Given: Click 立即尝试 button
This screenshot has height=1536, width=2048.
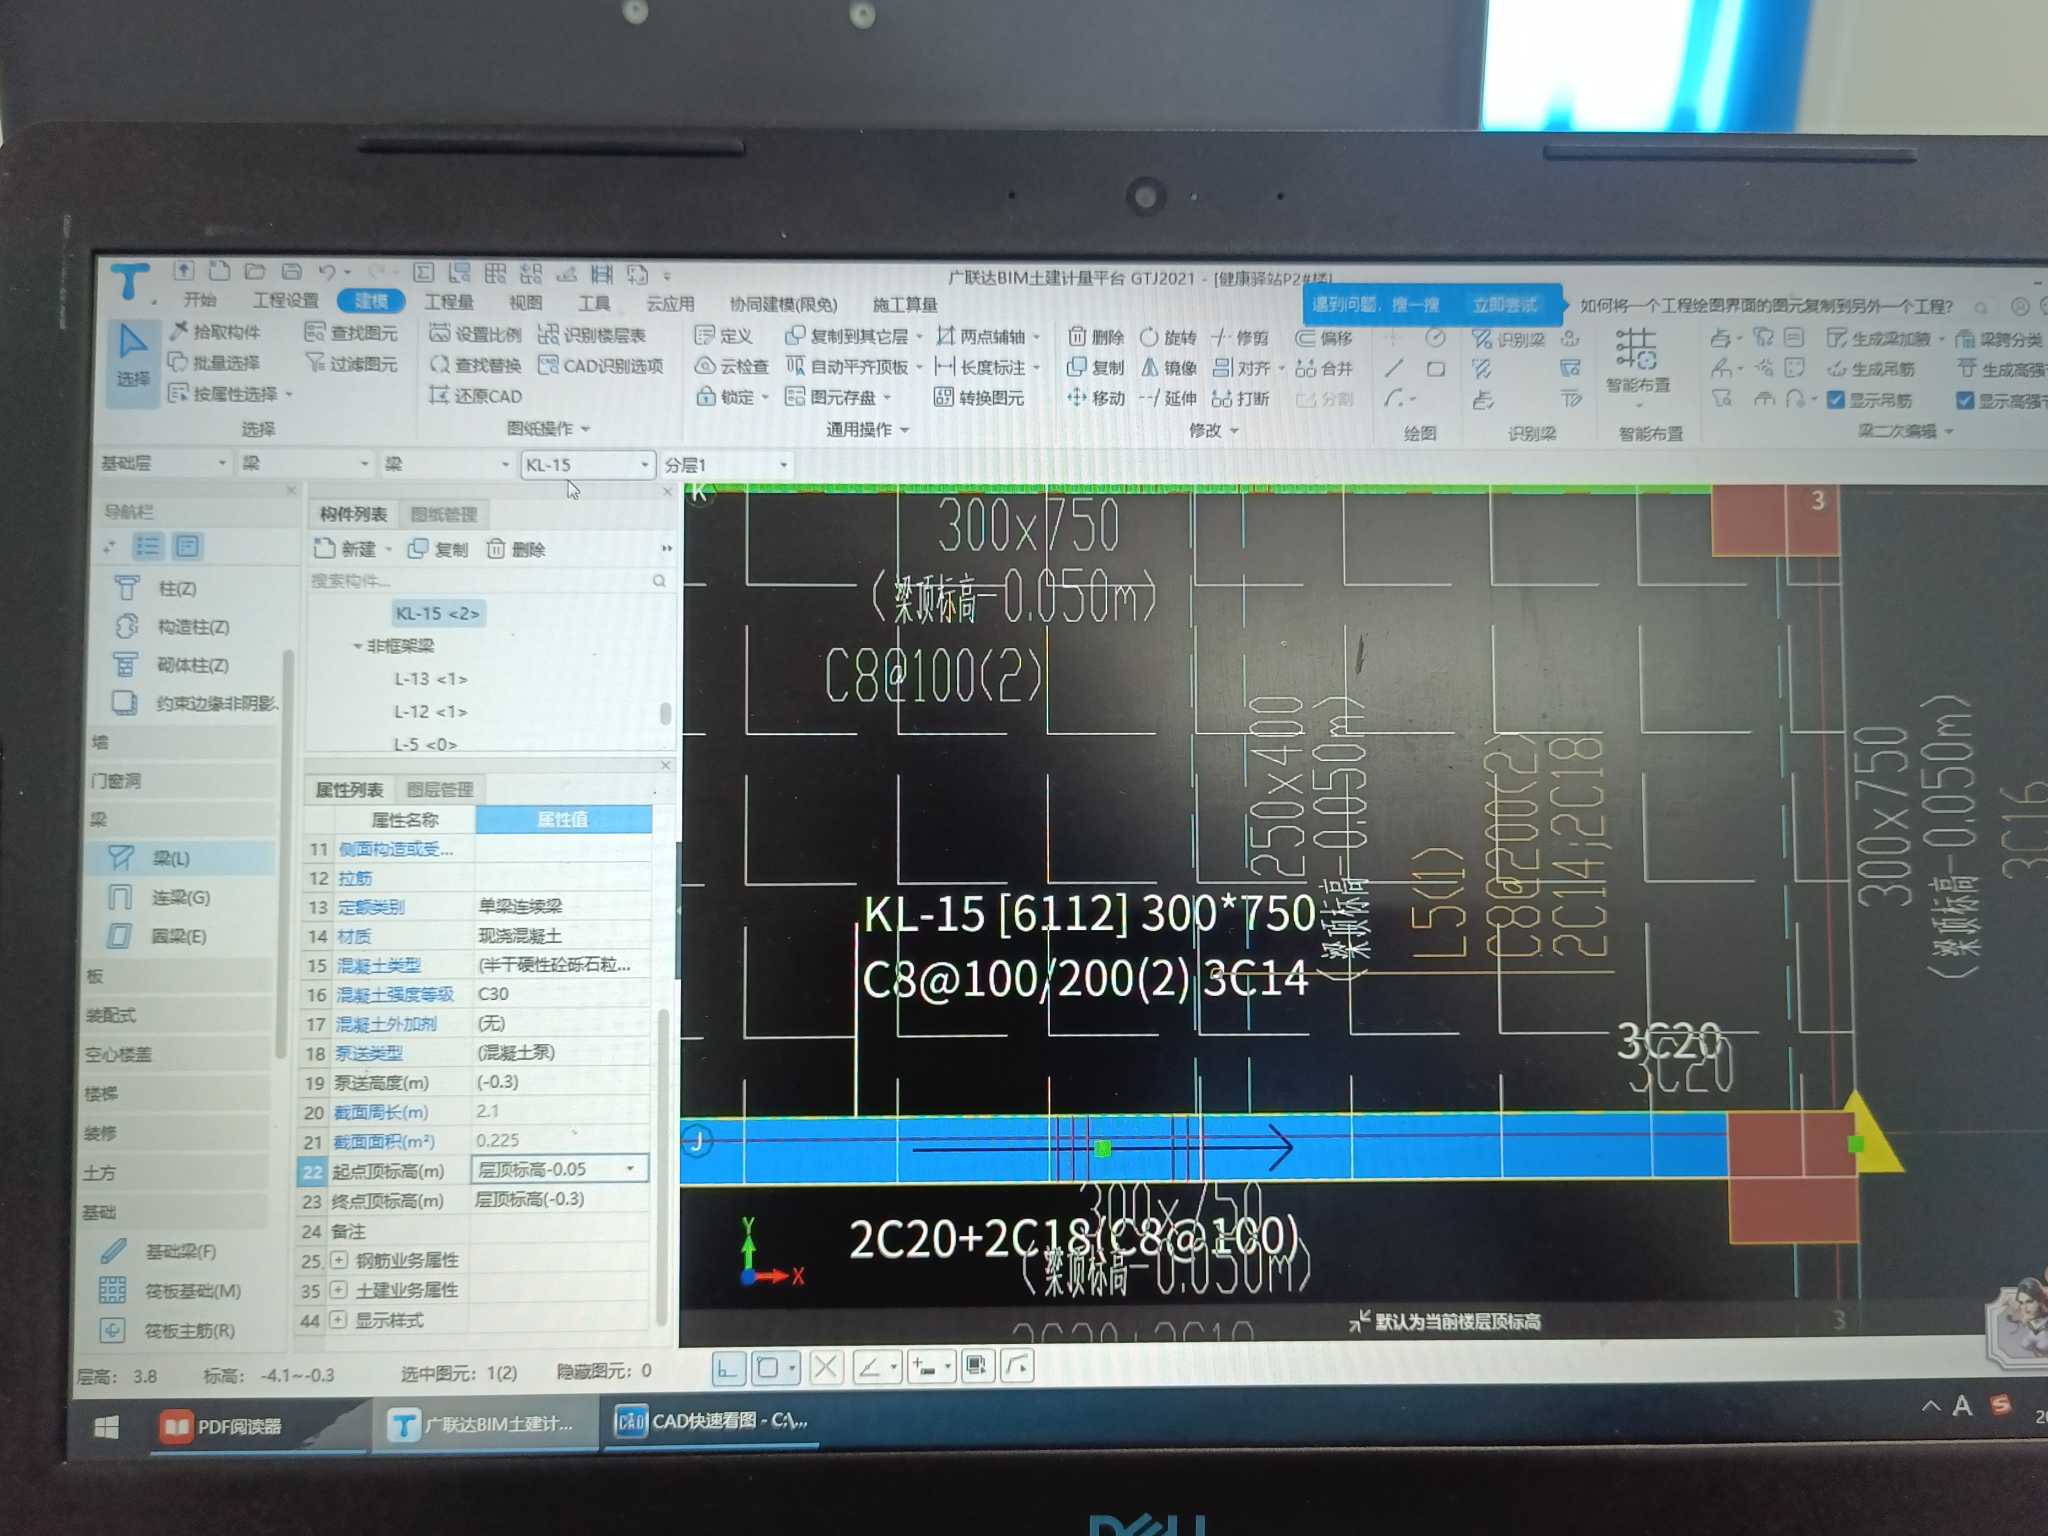Looking at the screenshot, I should click(1505, 305).
